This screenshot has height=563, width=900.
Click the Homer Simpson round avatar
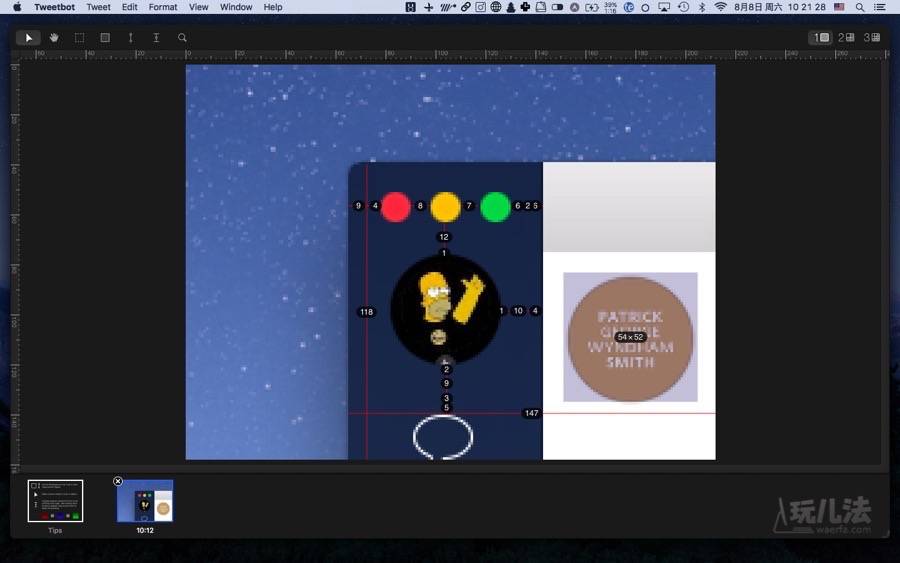pyautogui.click(x=445, y=310)
